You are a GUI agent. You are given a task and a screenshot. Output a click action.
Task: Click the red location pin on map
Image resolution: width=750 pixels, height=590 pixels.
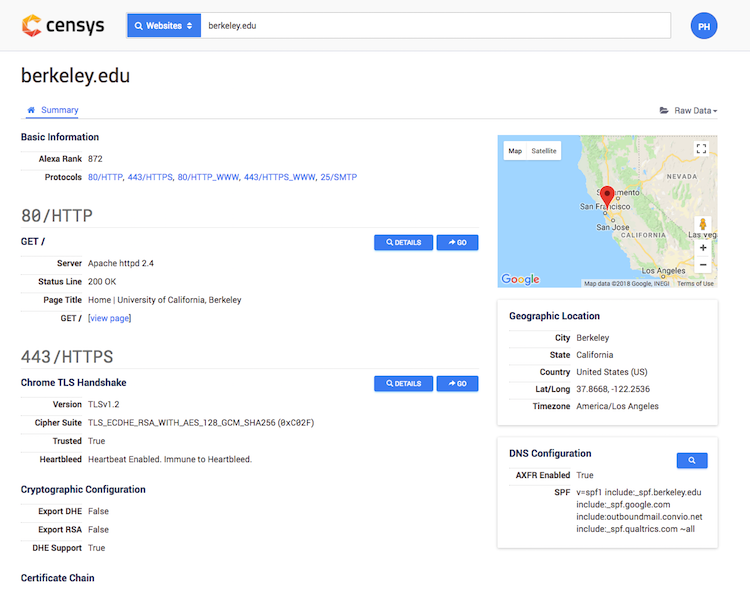pos(607,197)
